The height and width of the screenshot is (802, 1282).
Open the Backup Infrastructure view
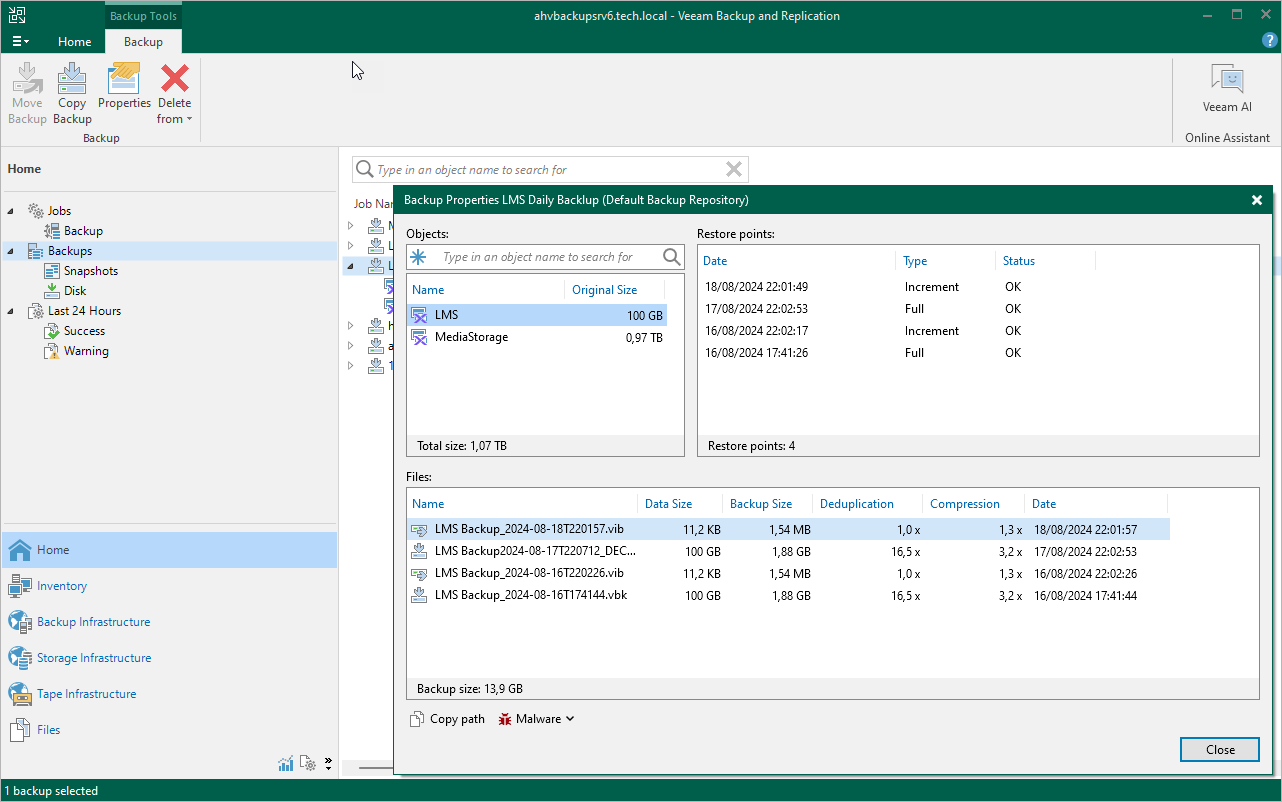coord(93,622)
